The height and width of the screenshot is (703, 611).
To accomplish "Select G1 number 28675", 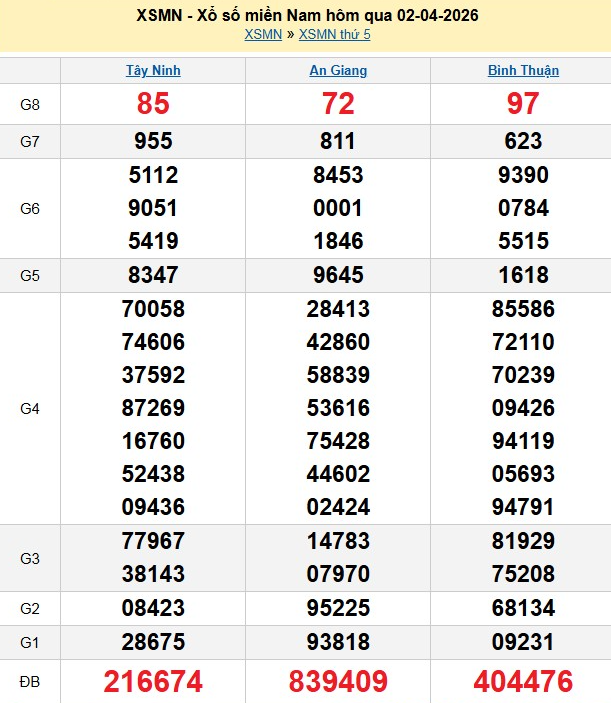I will click(153, 642).
